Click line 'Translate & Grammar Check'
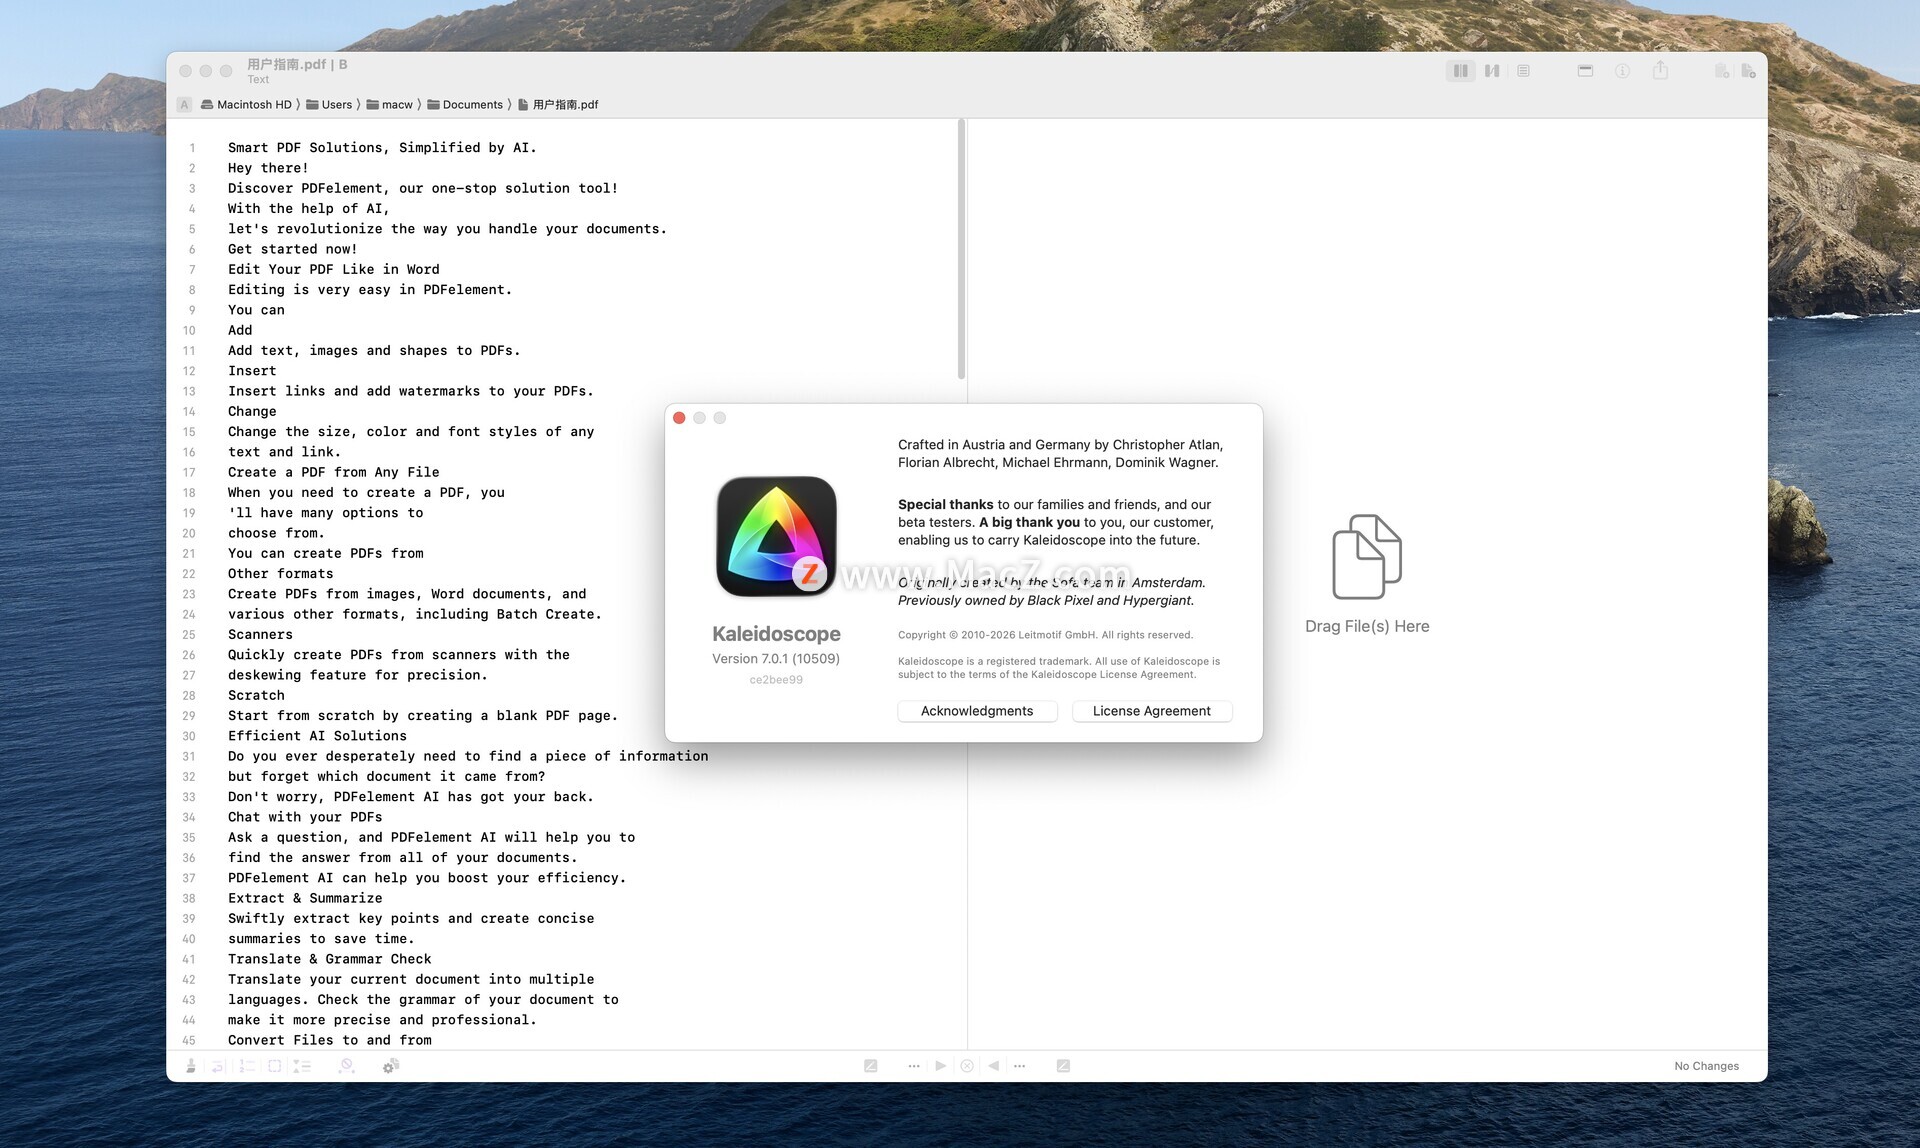 329,959
